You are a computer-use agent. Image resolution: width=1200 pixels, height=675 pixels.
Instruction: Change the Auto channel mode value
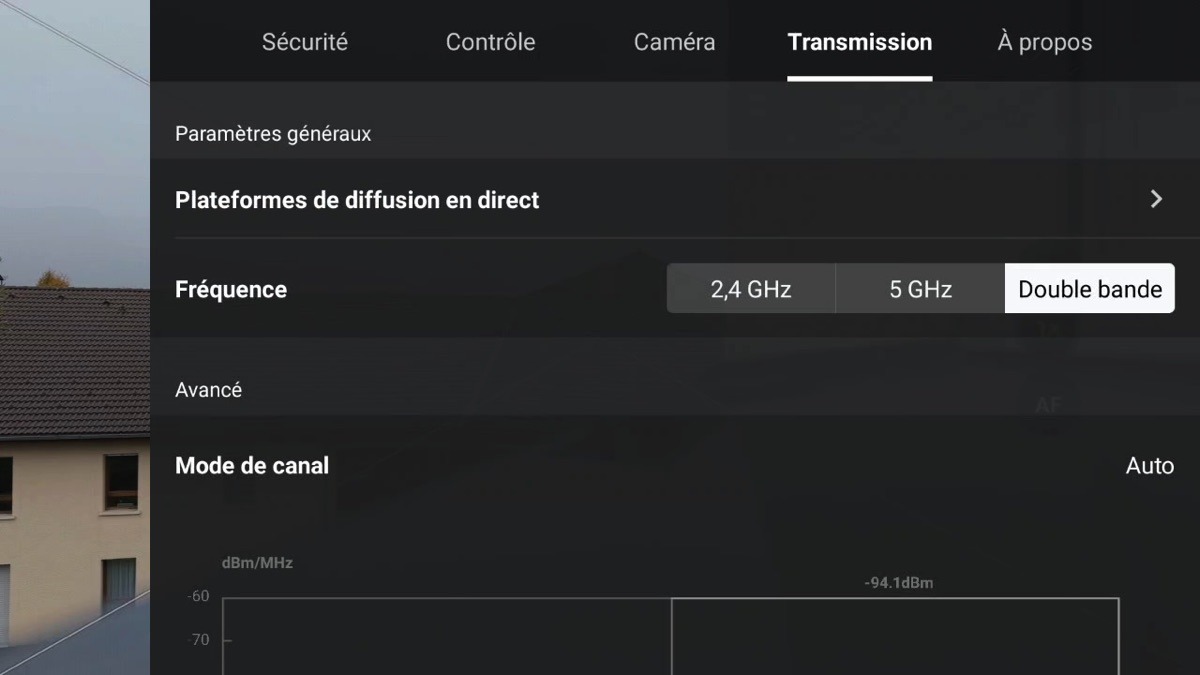pyautogui.click(x=1150, y=466)
